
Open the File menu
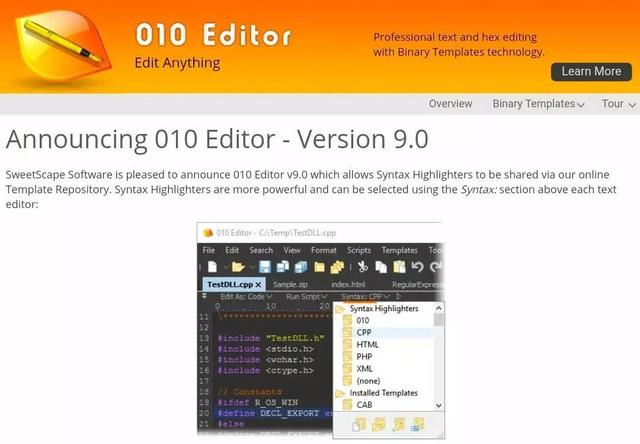pyautogui.click(x=209, y=250)
